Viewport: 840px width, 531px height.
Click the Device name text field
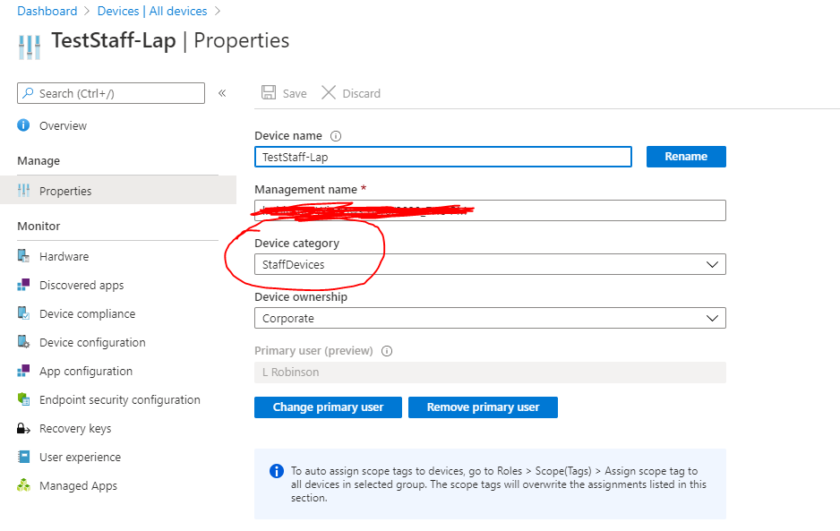coord(443,156)
